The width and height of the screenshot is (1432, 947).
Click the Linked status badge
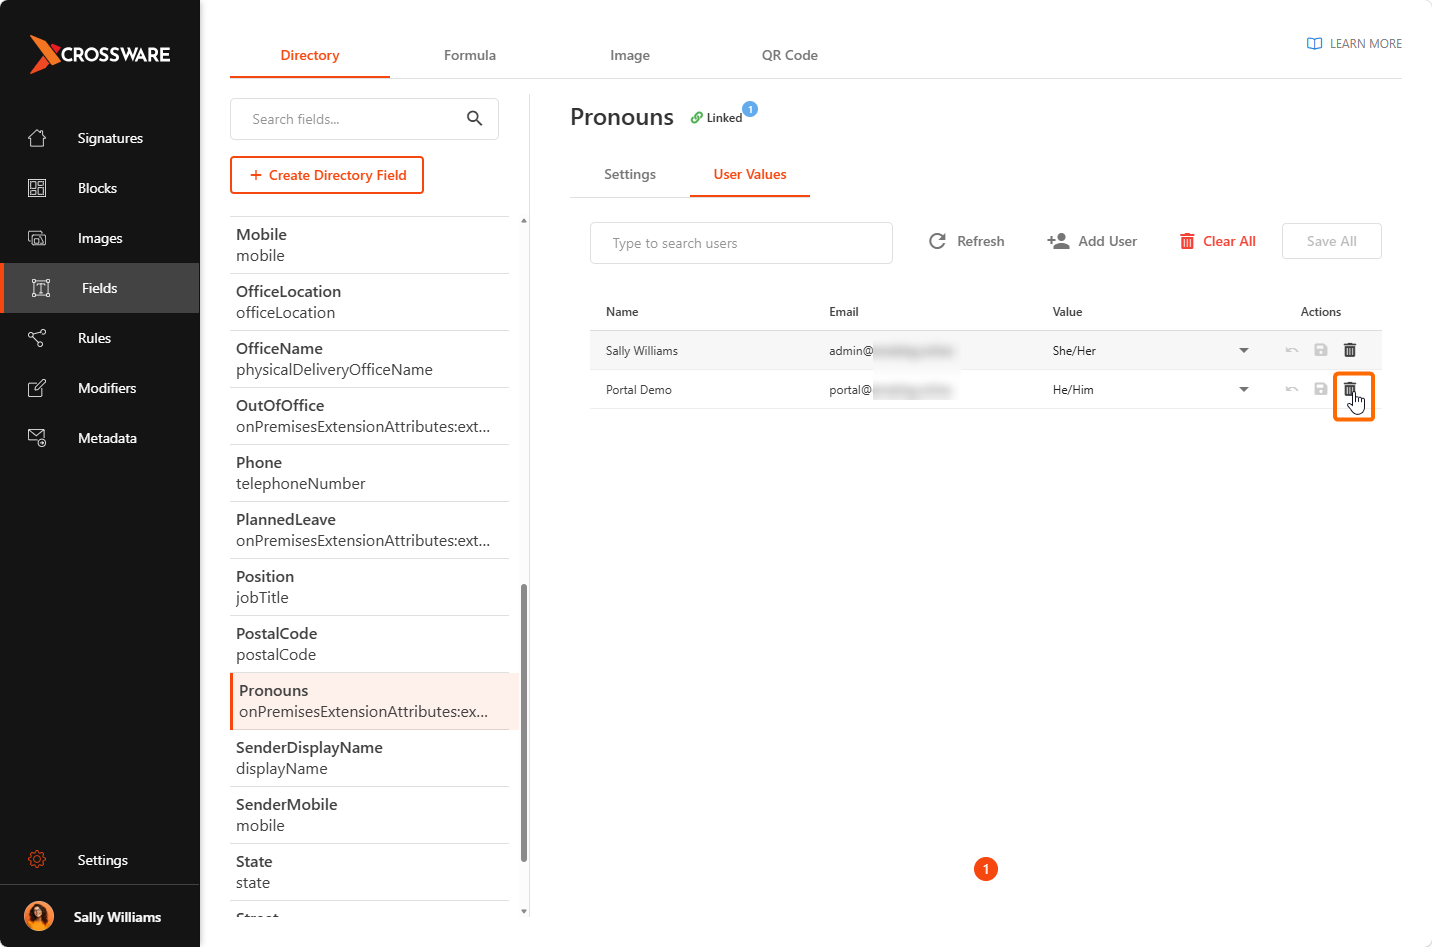click(x=717, y=118)
